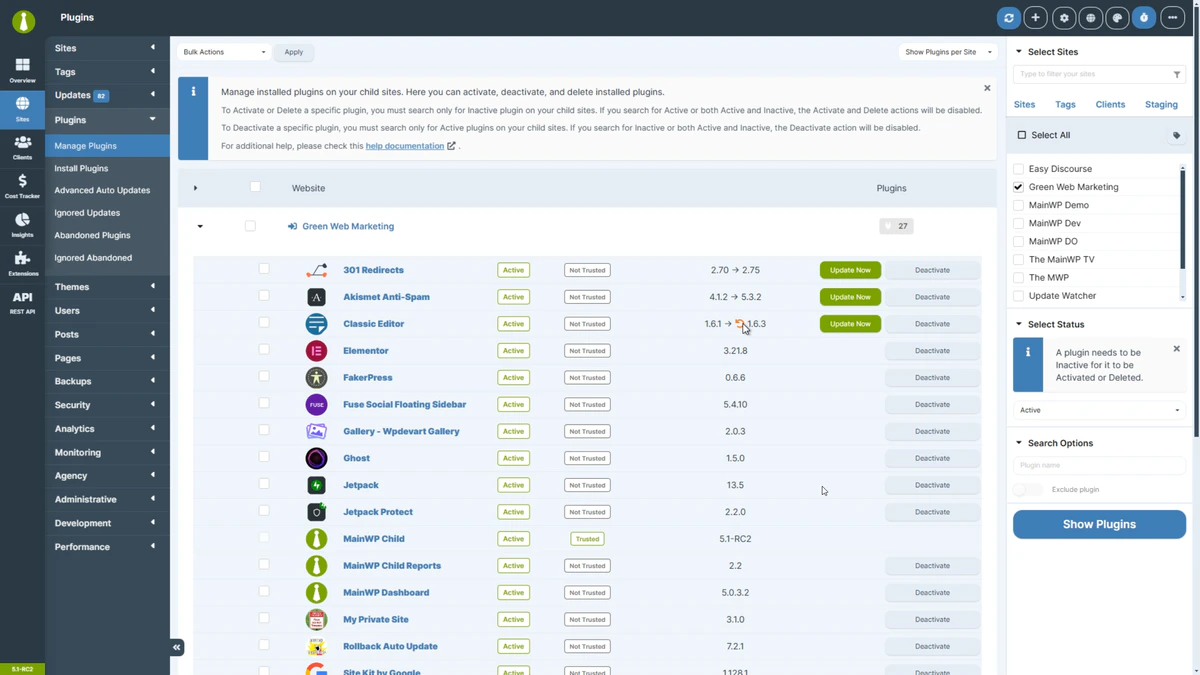Click the MainWP logo at top left
The height and width of the screenshot is (675, 1200).
(23, 20)
